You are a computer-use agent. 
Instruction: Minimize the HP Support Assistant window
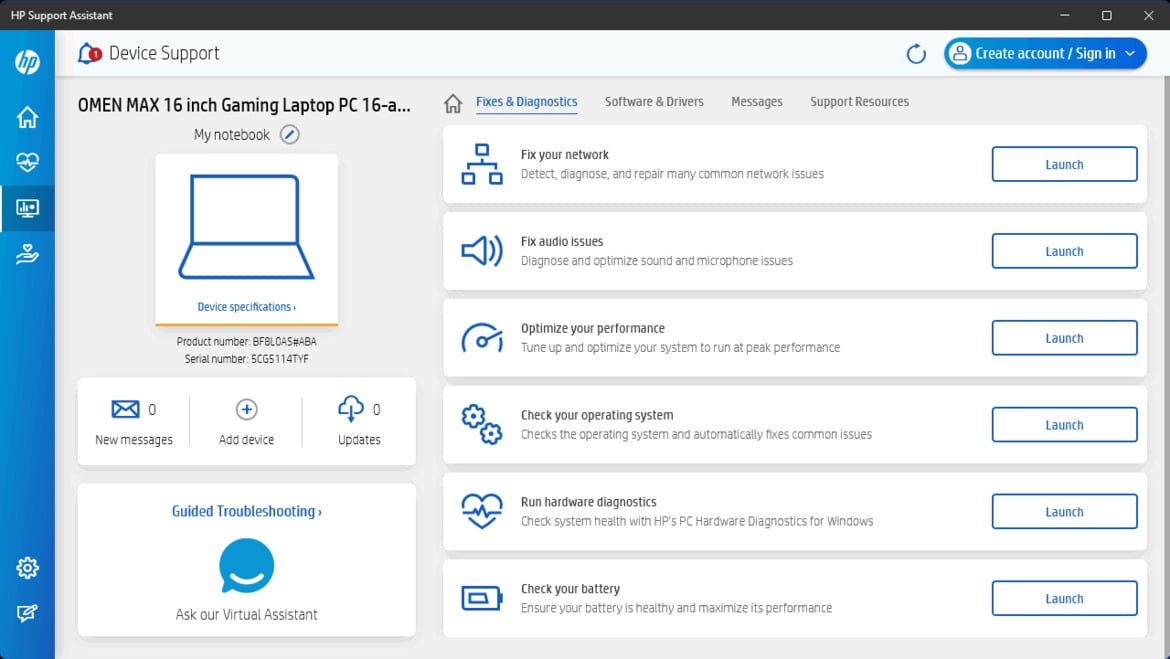1065,15
